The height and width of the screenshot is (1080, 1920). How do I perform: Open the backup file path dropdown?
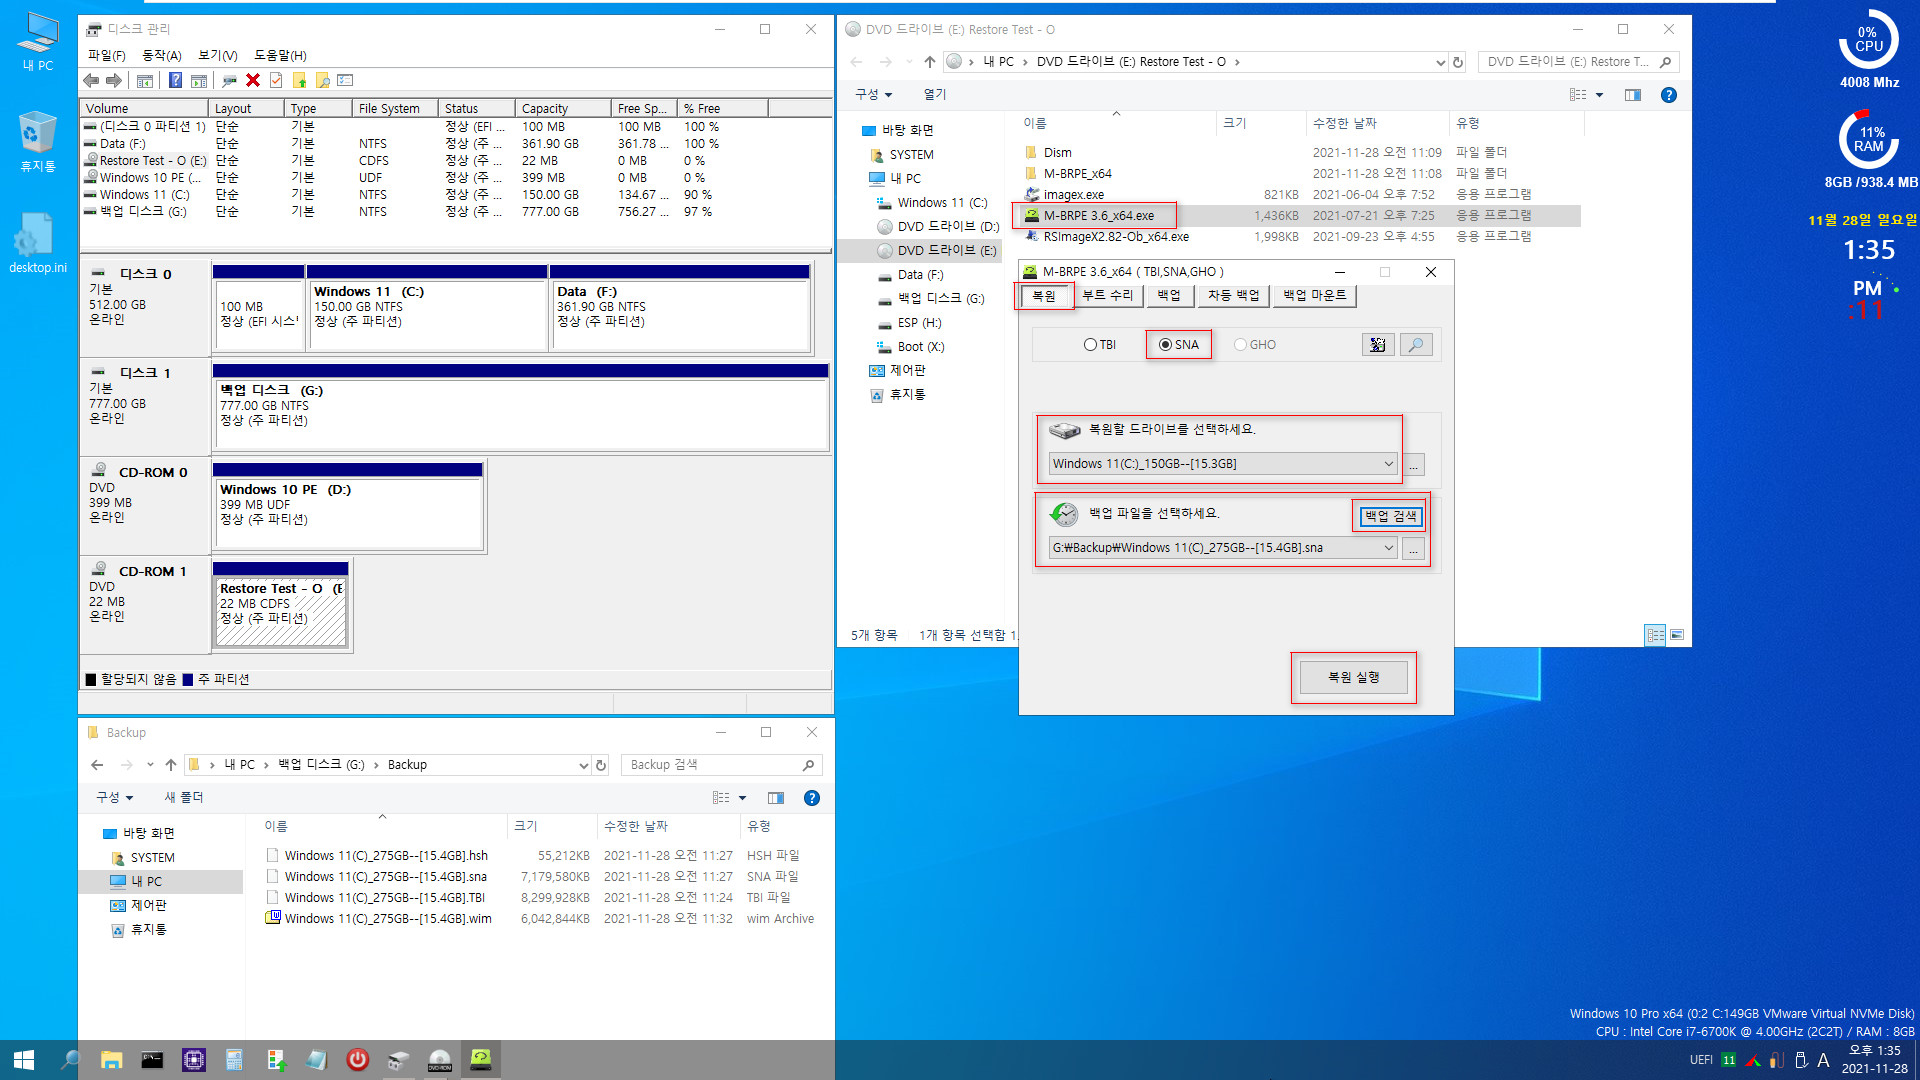click(x=1222, y=548)
